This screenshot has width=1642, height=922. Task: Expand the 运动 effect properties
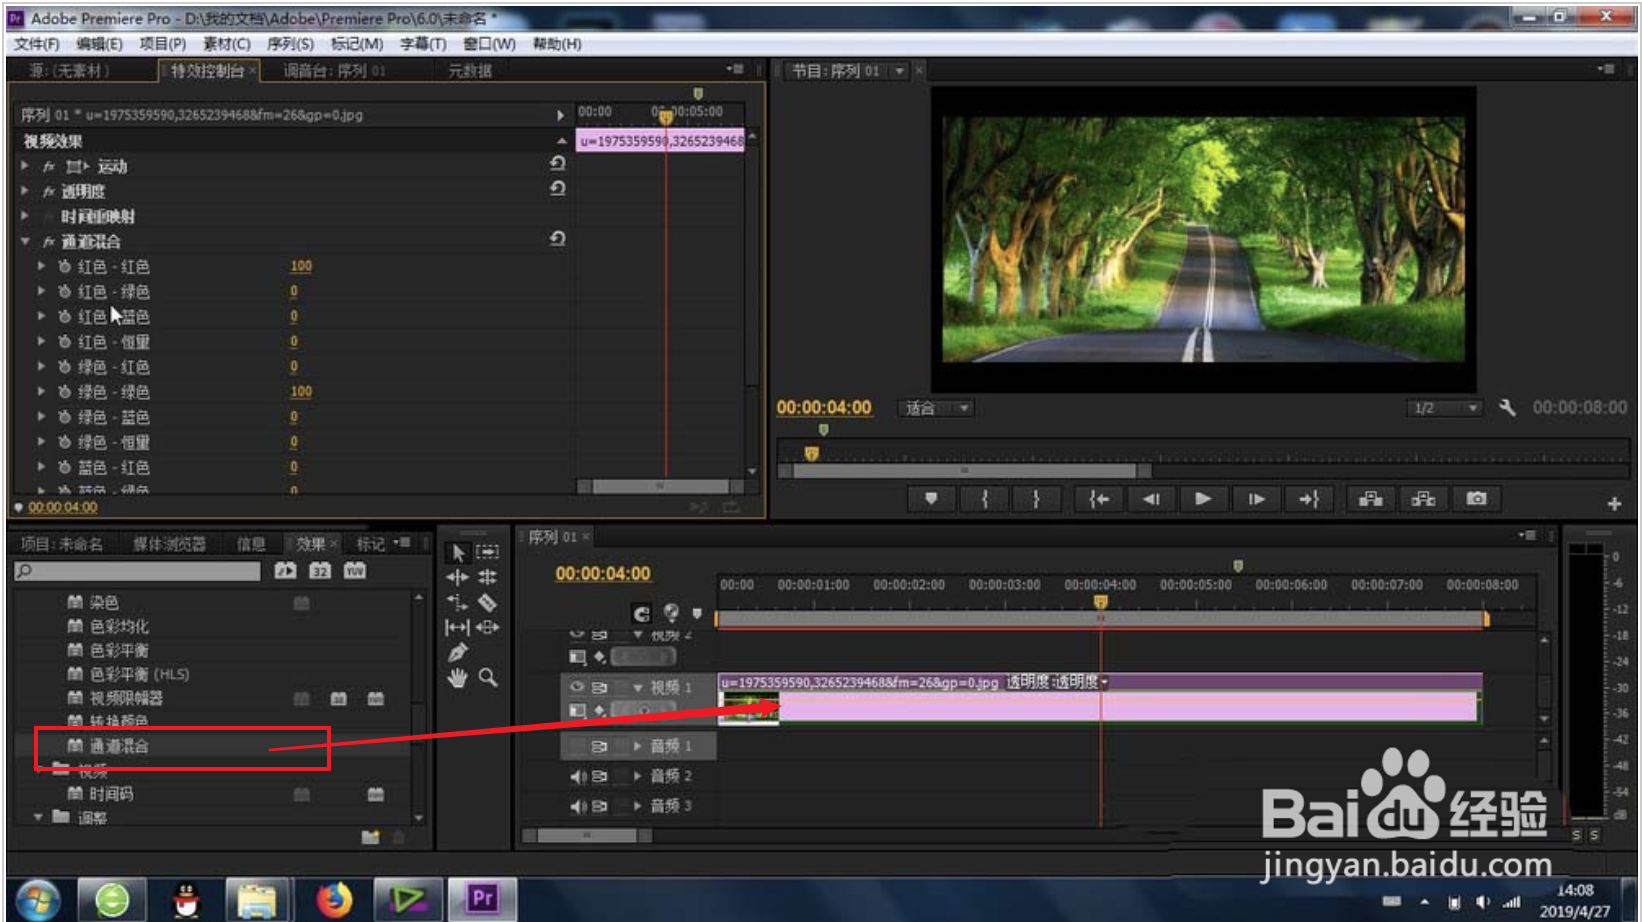pyautogui.click(x=25, y=166)
